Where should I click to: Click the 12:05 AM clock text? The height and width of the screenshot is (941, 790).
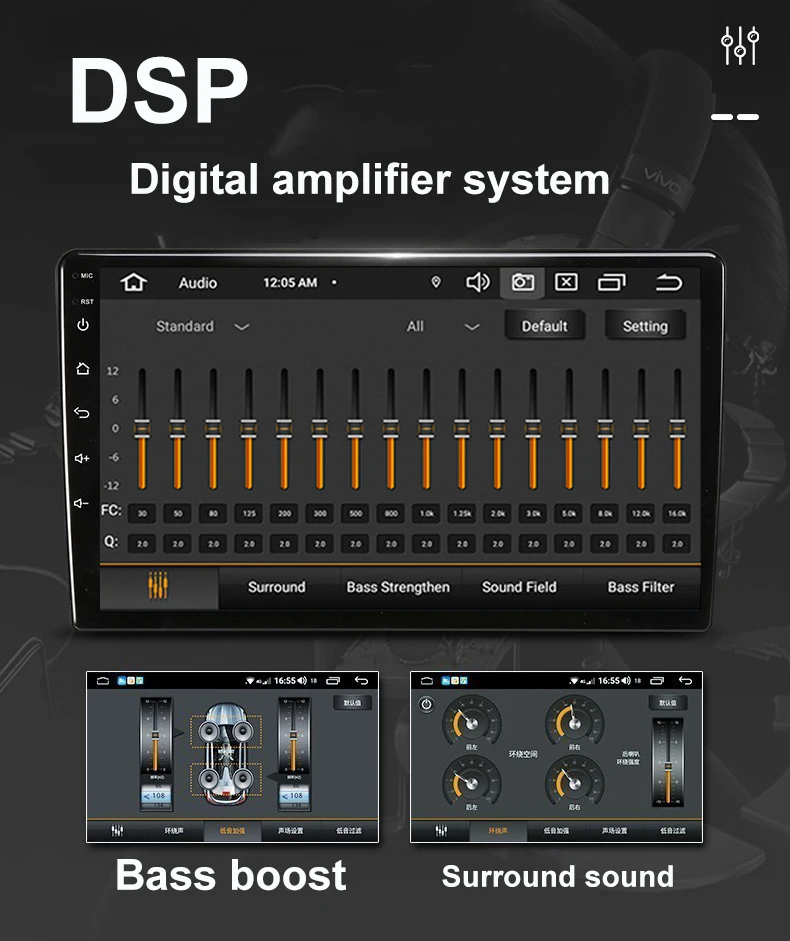tap(290, 282)
